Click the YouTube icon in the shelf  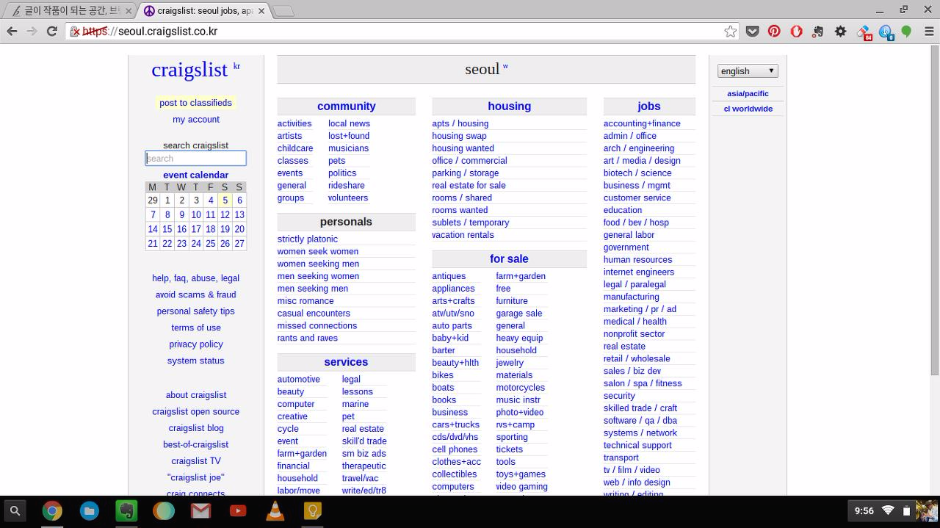(x=238, y=511)
